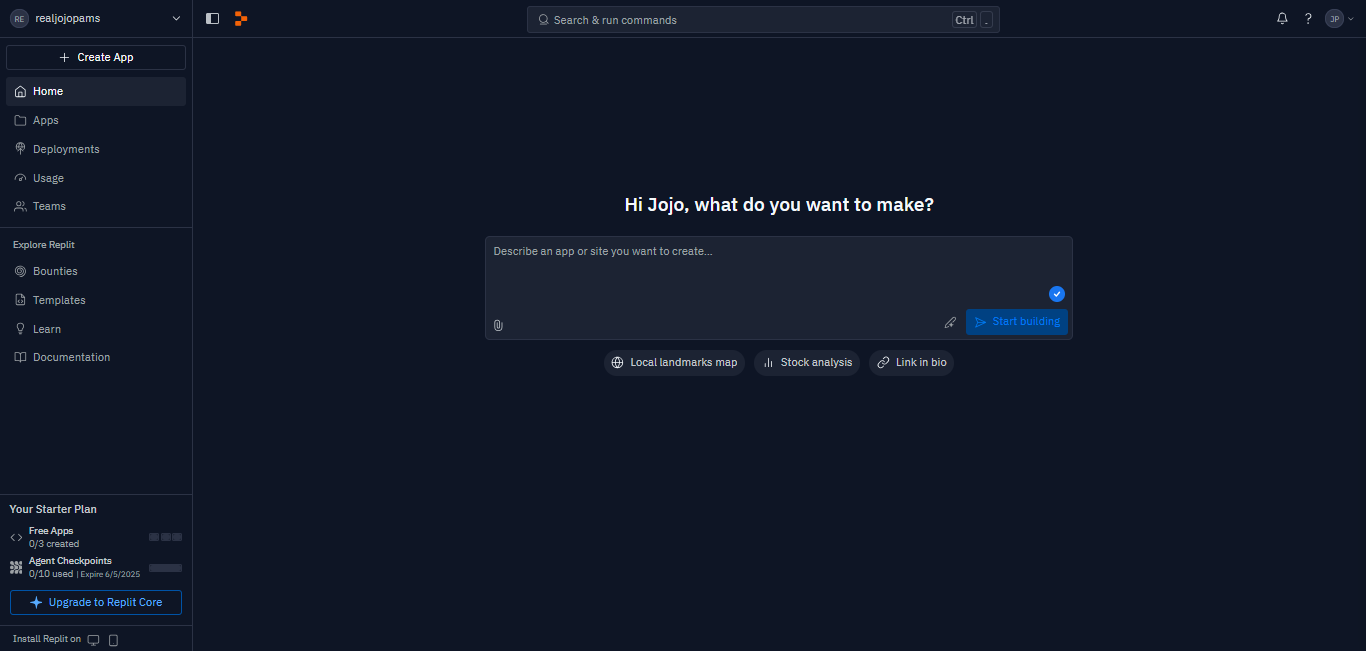The image size is (1366, 651).
Task: Click the Learn lightbulb icon
Action: (x=20, y=329)
